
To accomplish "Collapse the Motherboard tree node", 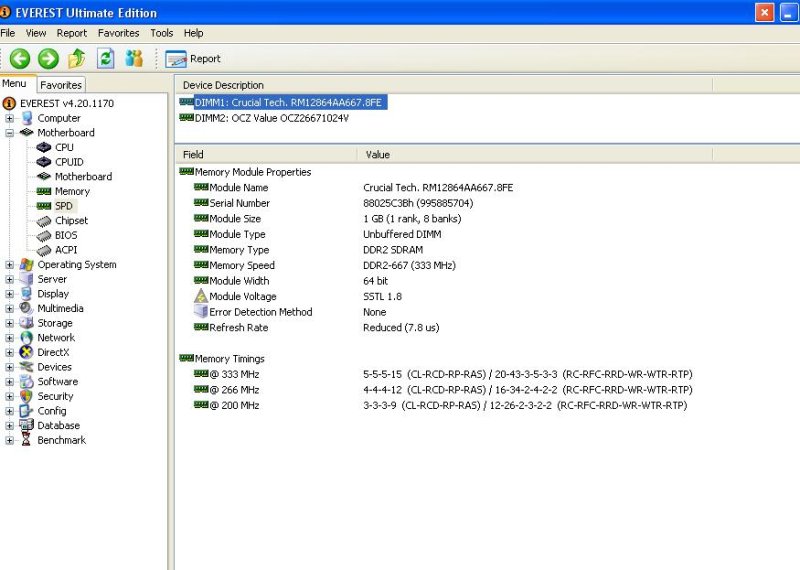I will click(10, 133).
